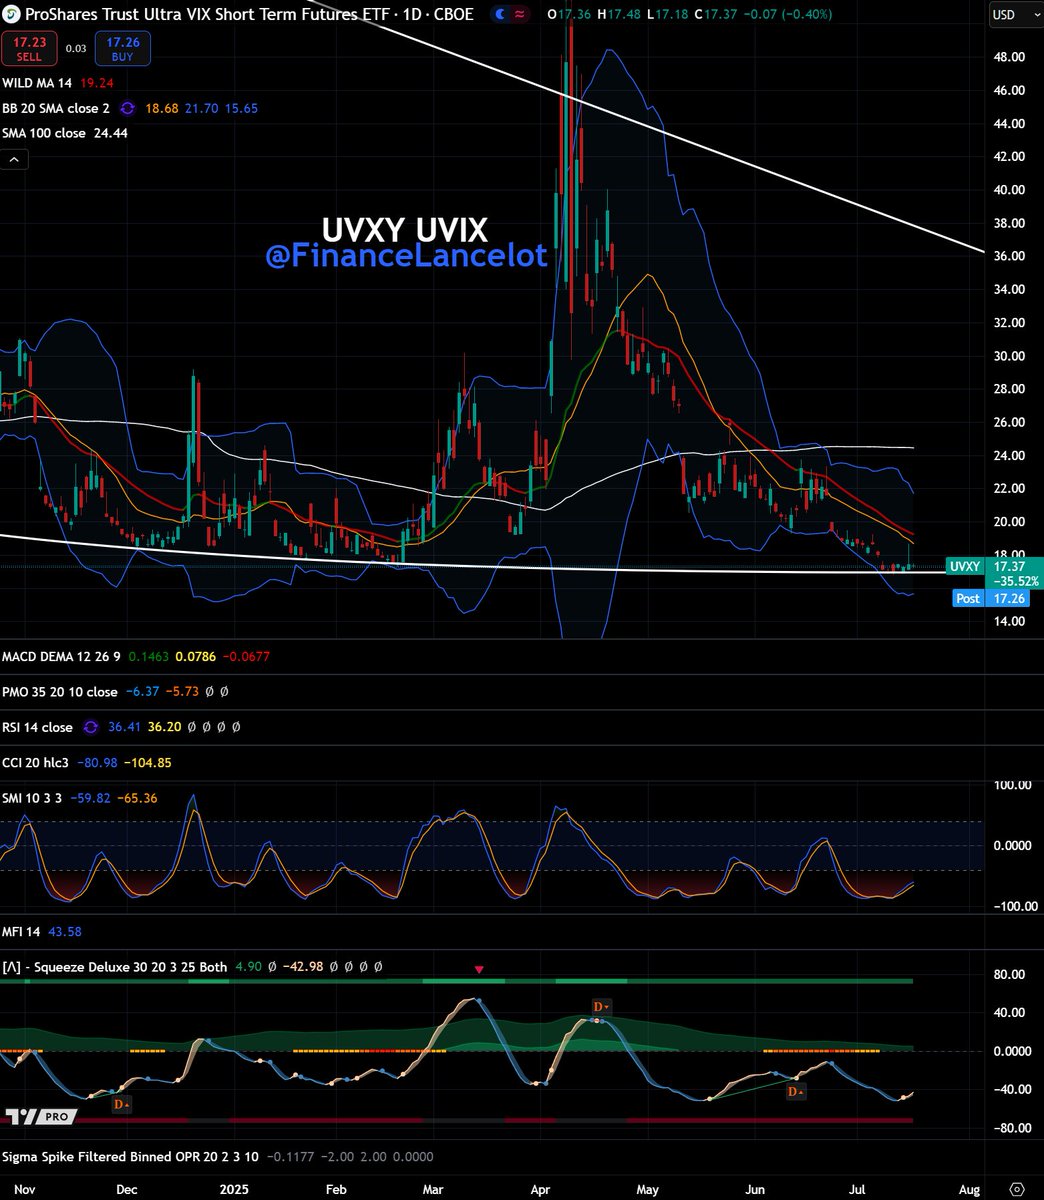Click the 36.00 price axis label
The image size is (1044, 1200).
(1009, 256)
